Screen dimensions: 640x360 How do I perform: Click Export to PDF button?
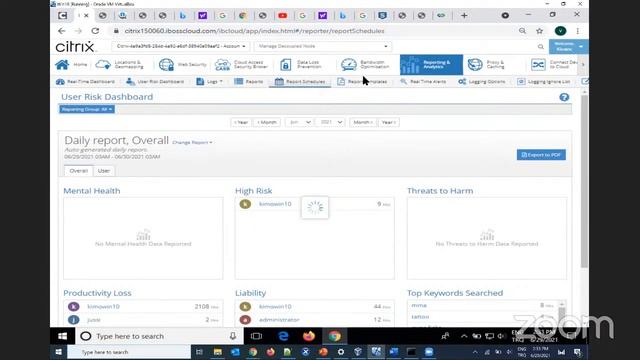point(541,155)
